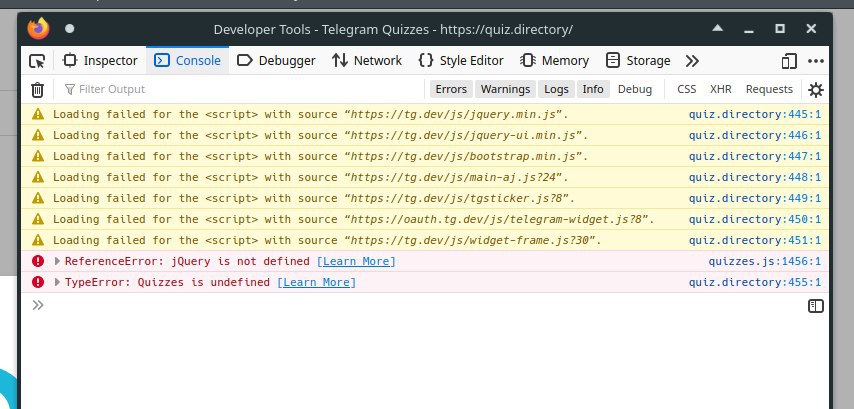
Task: Open Learn More link for ReferenceError
Action: point(356,261)
